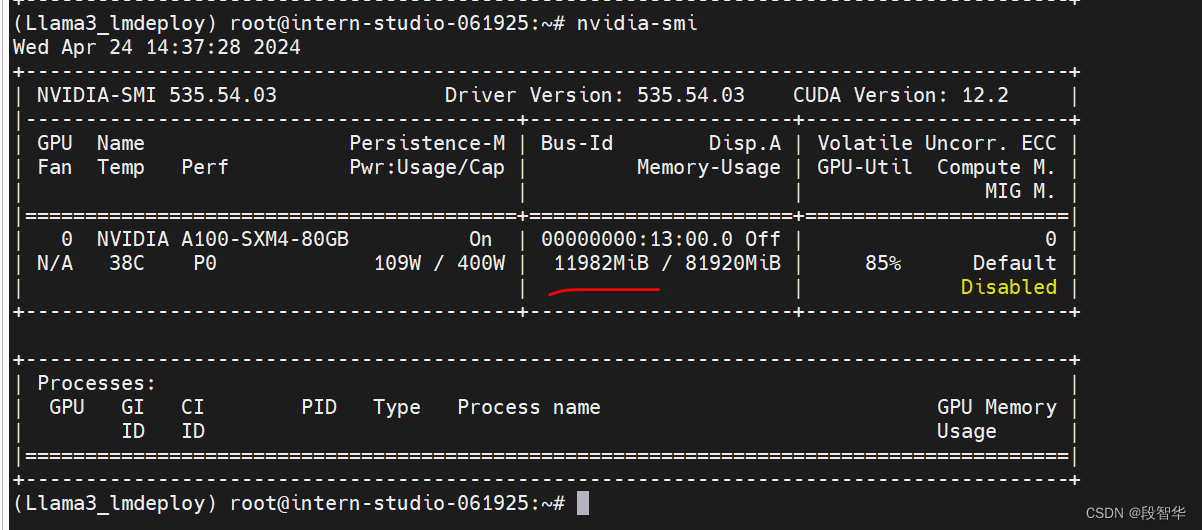
Task: Select Driver Version: 535.54.03 text
Action: point(595,95)
